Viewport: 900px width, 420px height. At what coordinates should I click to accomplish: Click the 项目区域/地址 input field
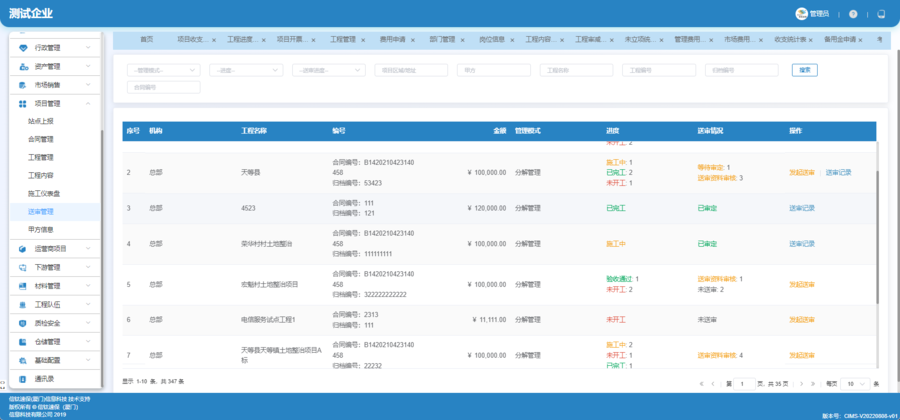coord(412,70)
